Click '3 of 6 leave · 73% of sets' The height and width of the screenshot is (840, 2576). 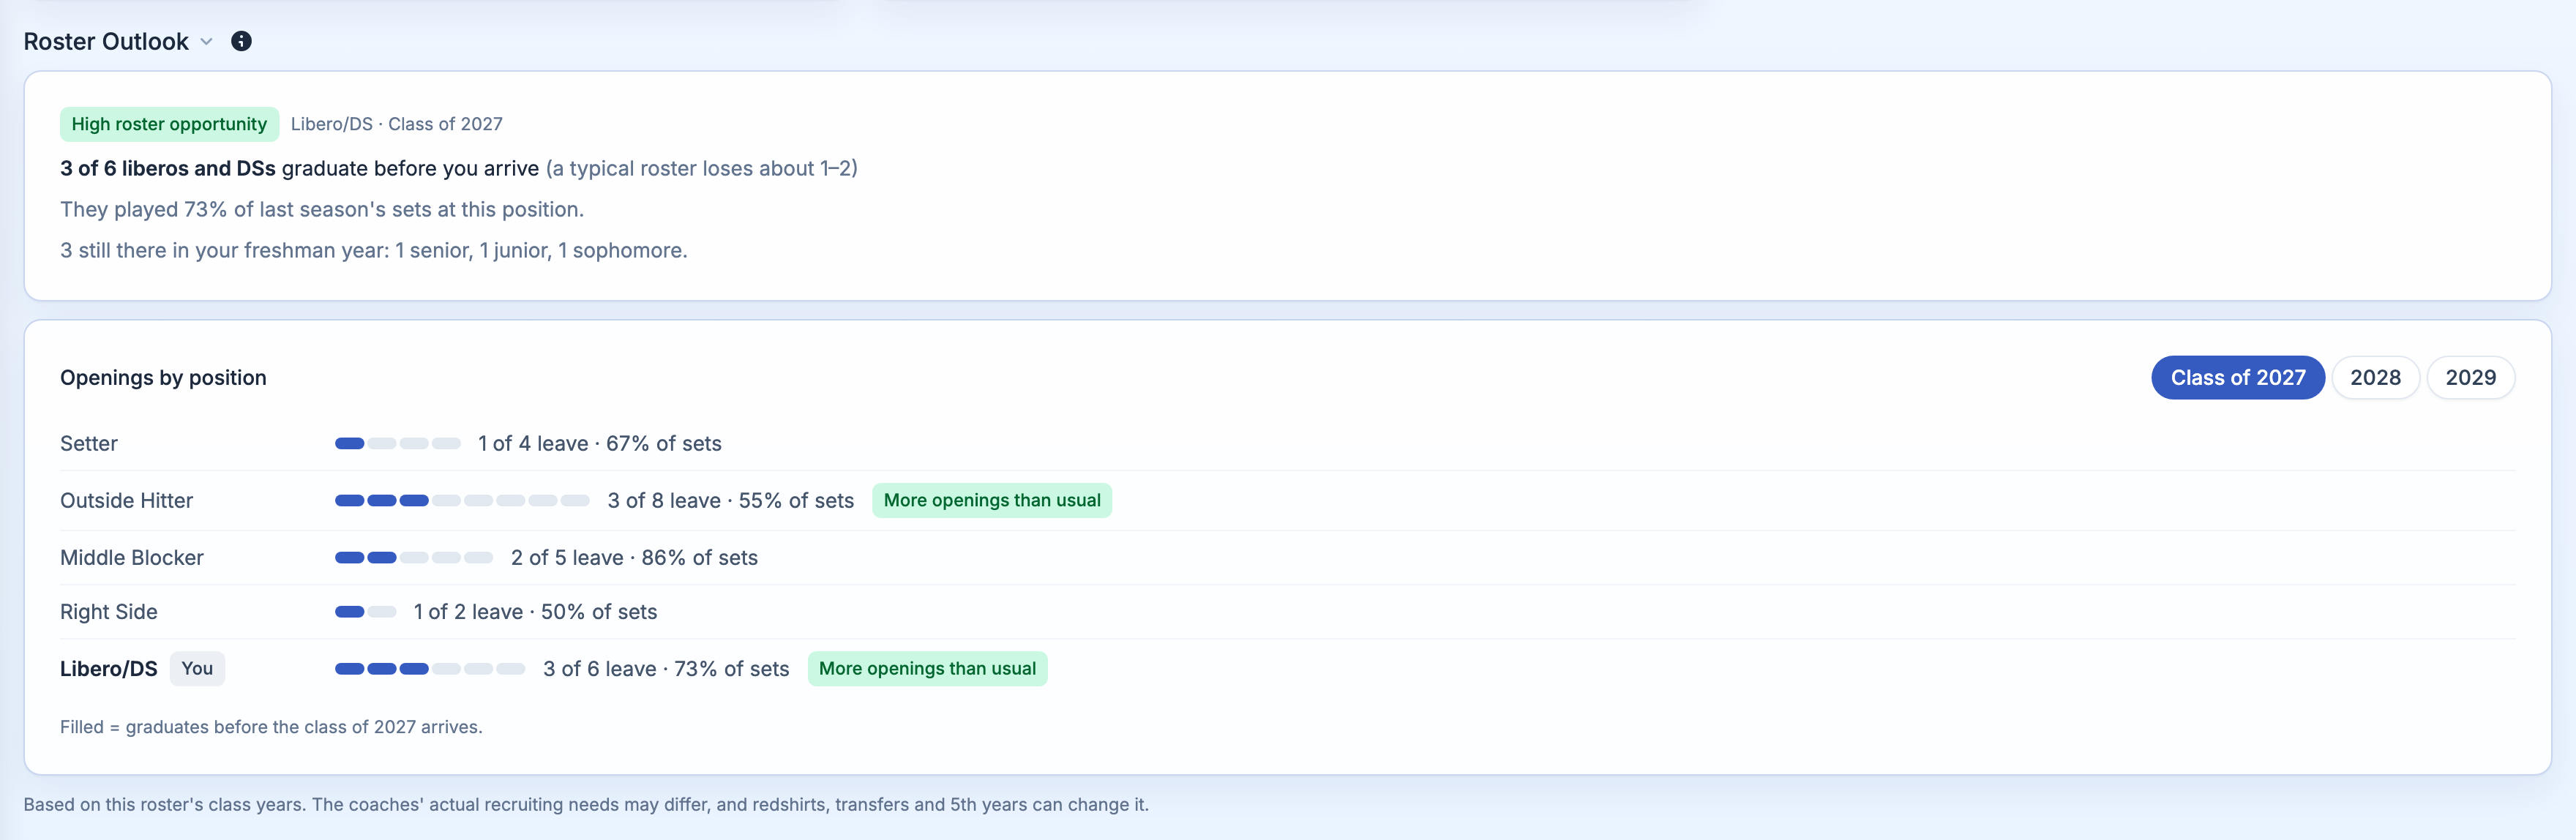(666, 668)
